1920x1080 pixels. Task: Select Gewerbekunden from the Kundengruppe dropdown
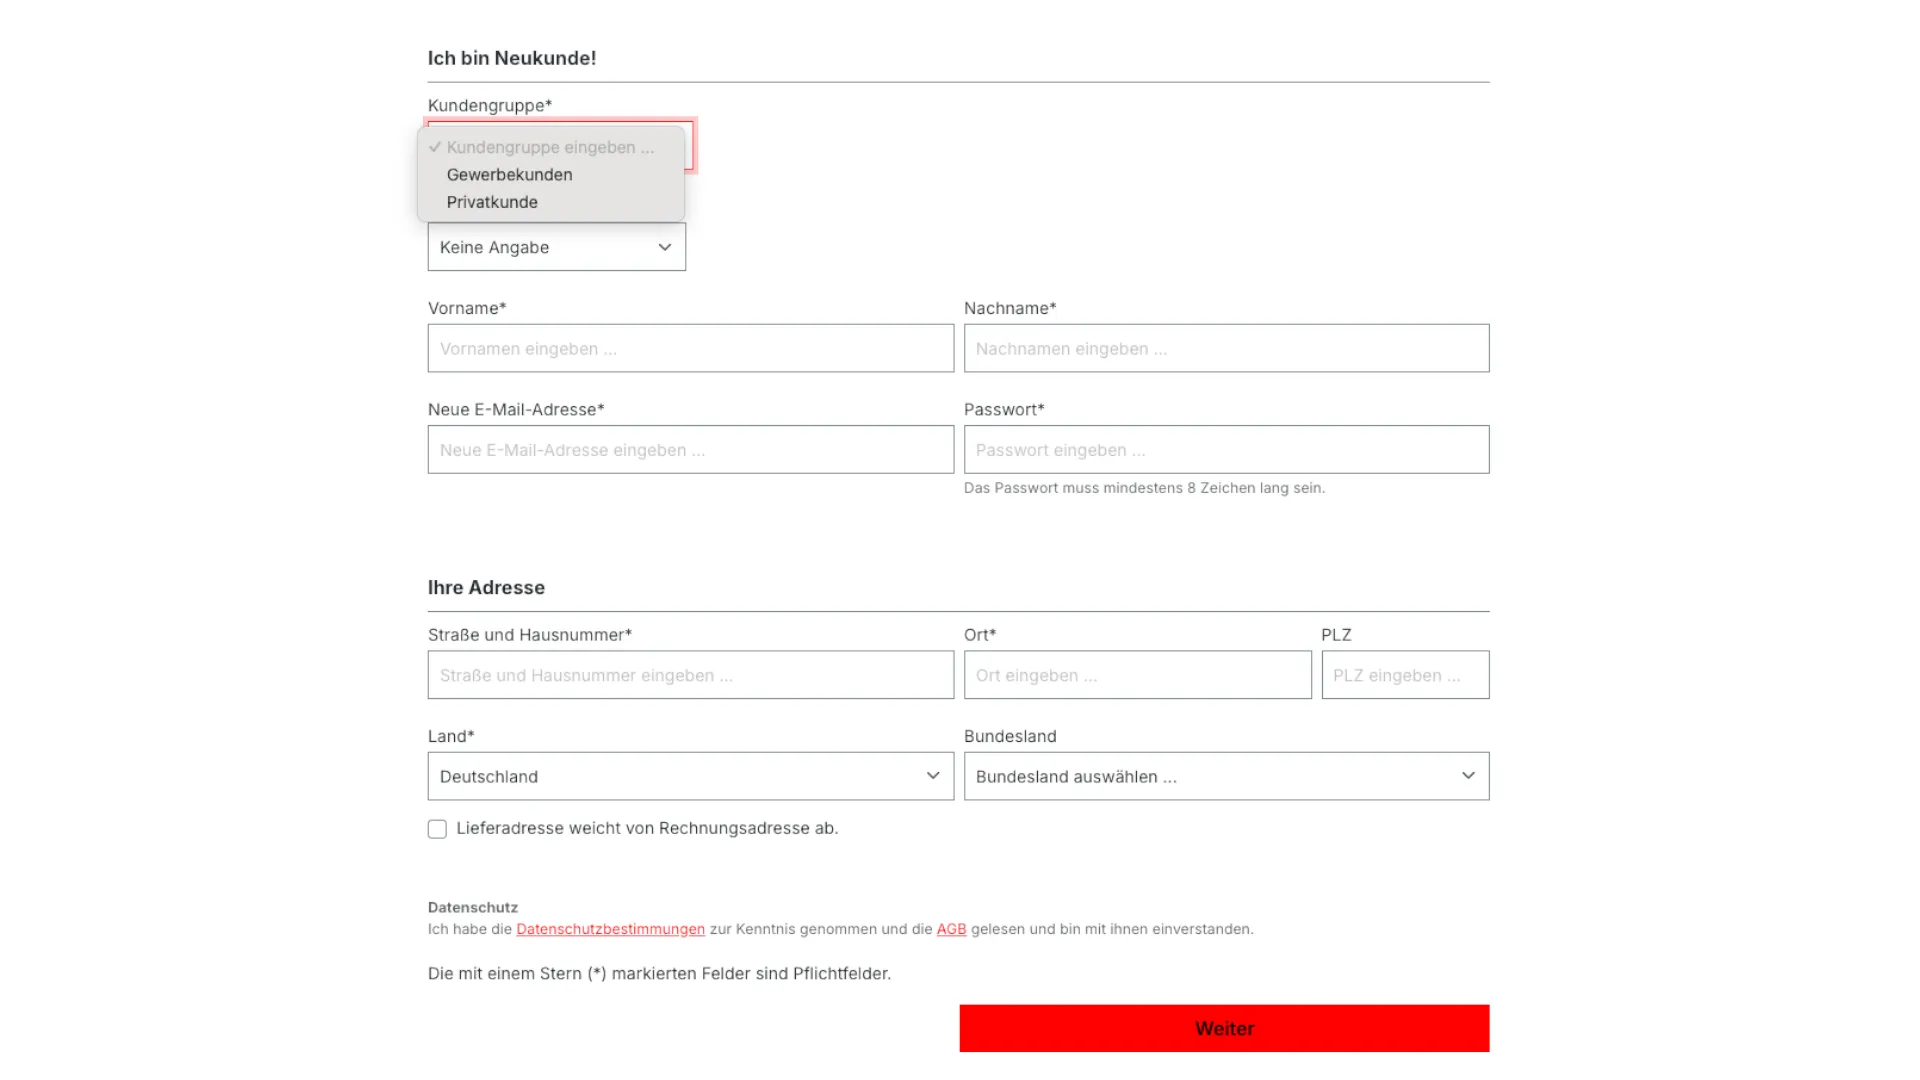coord(510,174)
